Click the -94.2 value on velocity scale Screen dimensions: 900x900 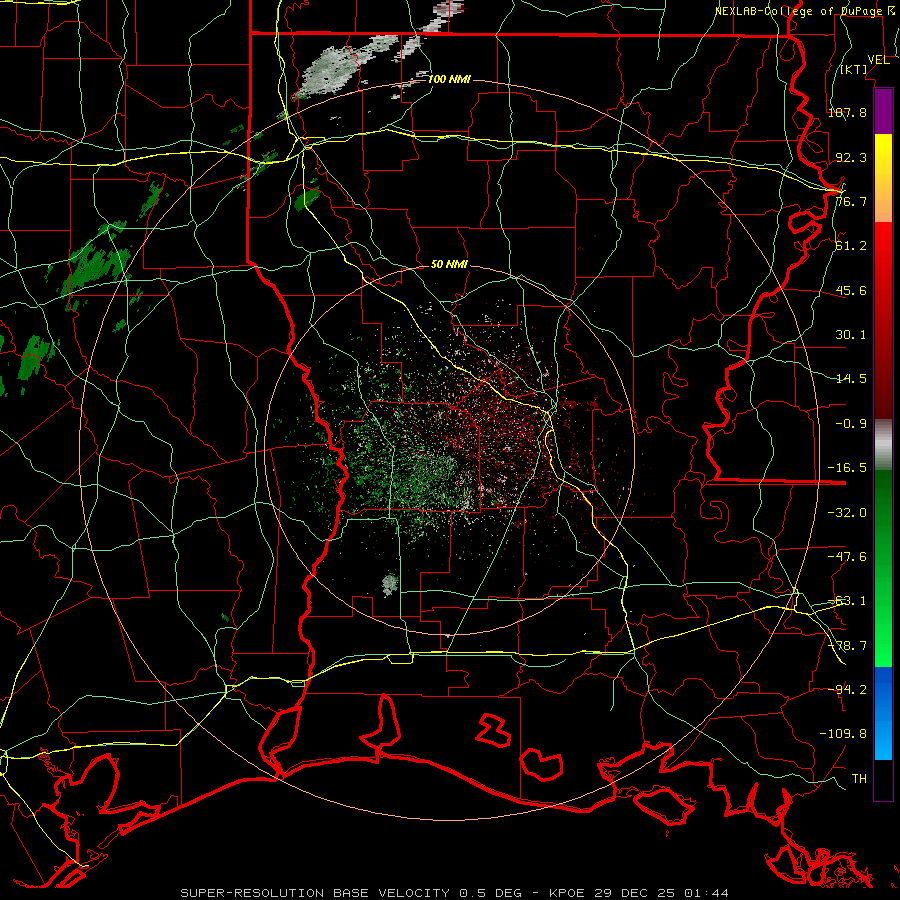(x=847, y=690)
